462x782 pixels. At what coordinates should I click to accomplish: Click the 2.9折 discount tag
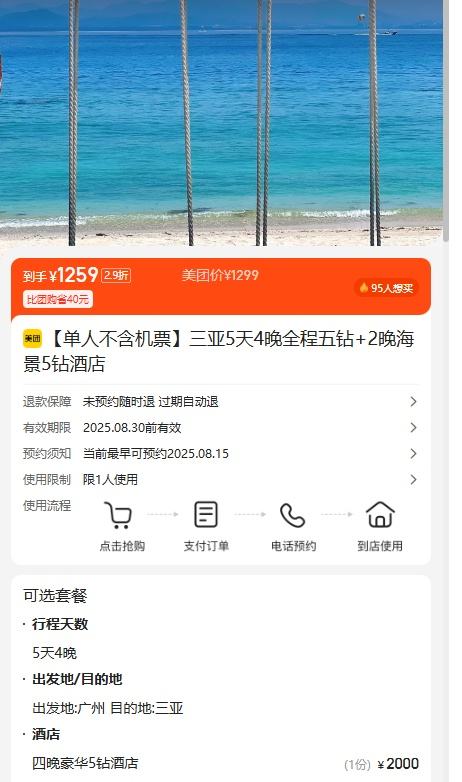[116, 275]
